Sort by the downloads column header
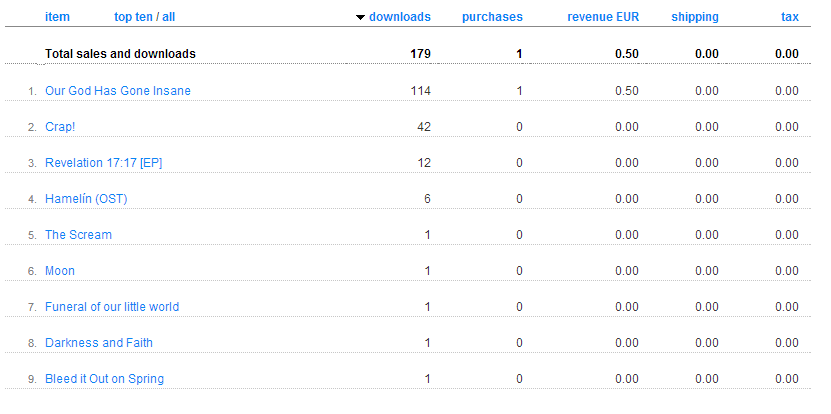This screenshot has height=414, width=831. tap(399, 17)
